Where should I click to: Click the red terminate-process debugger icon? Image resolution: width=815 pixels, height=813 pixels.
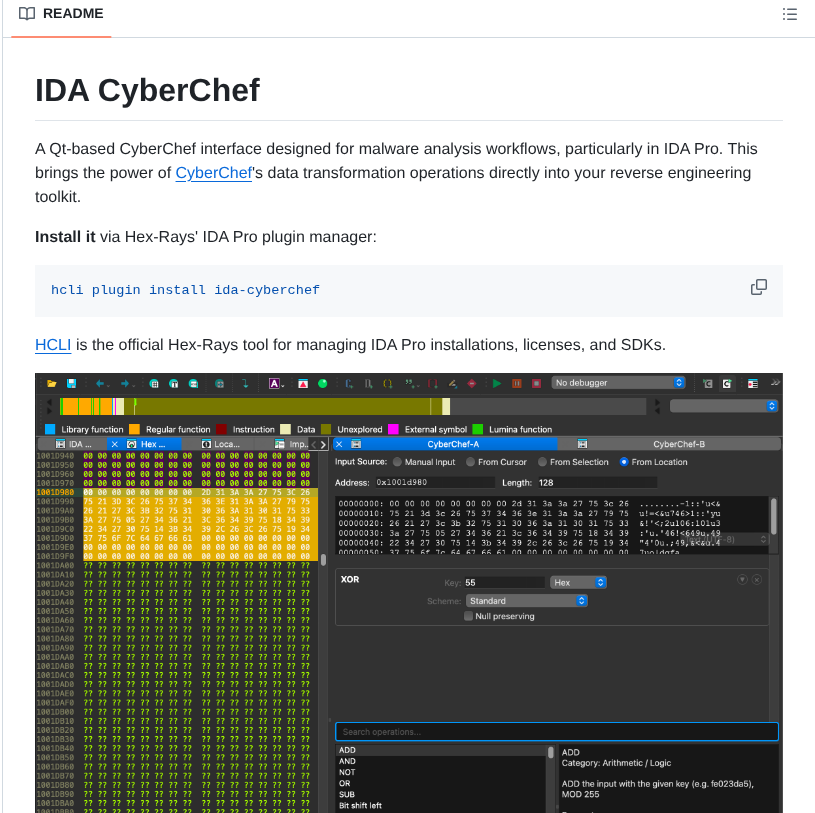(x=535, y=381)
